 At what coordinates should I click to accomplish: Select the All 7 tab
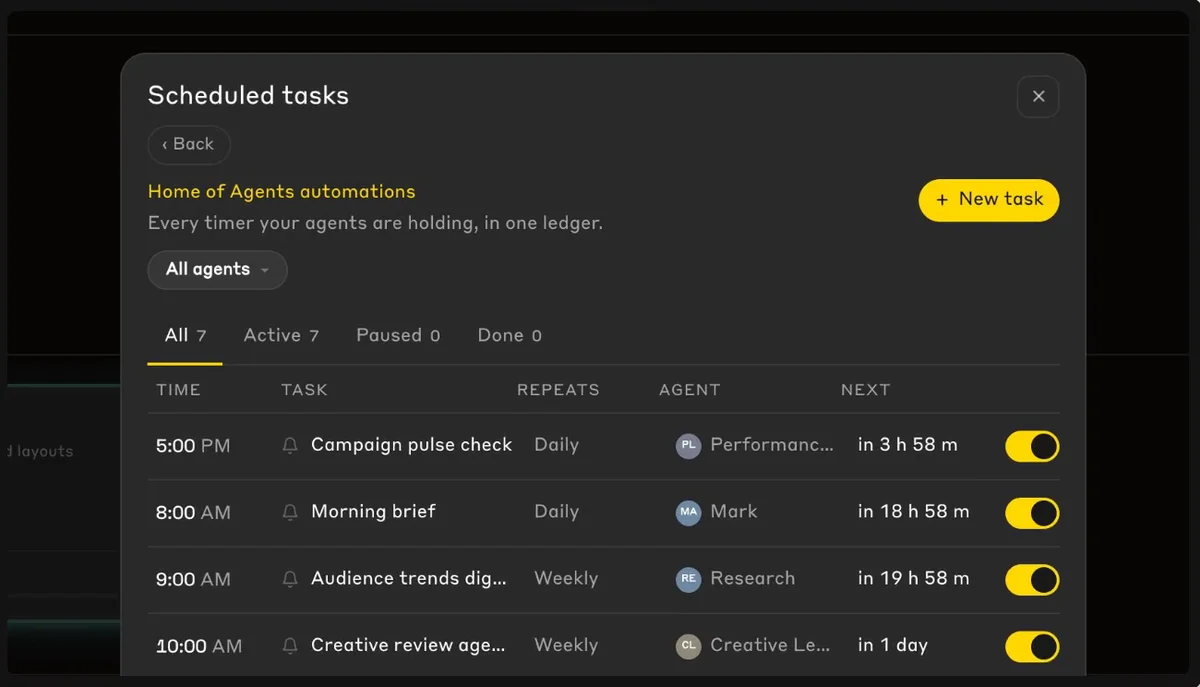[185, 336]
